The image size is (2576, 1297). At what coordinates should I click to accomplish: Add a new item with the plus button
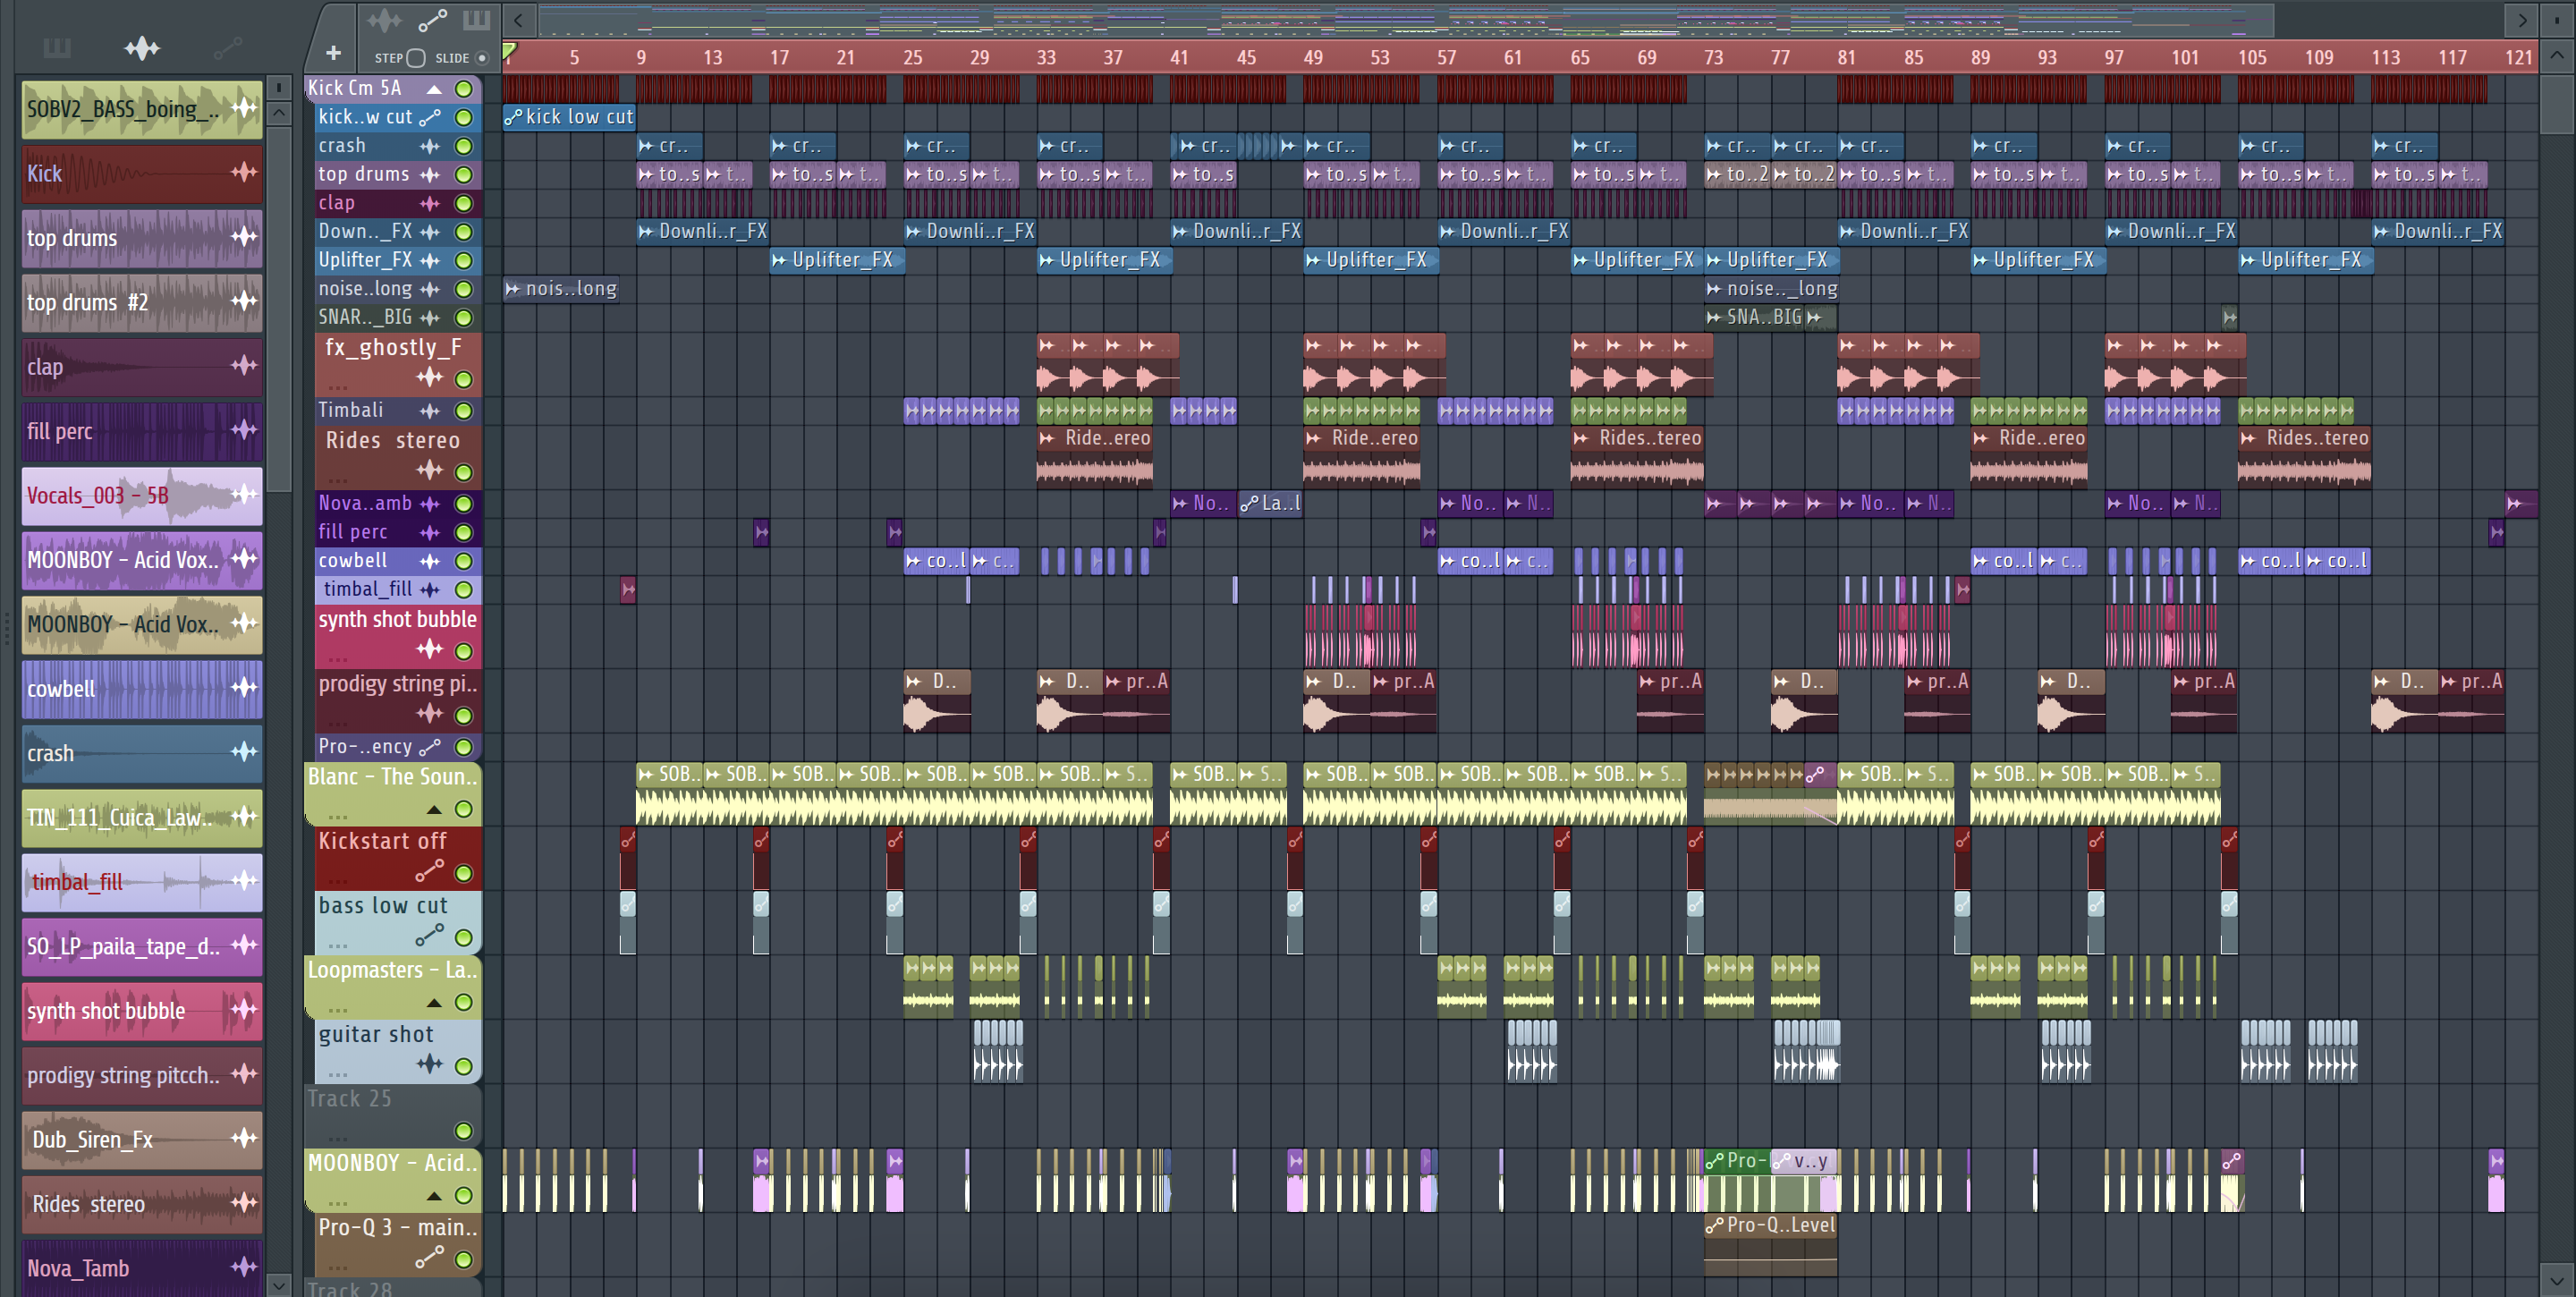click(333, 52)
